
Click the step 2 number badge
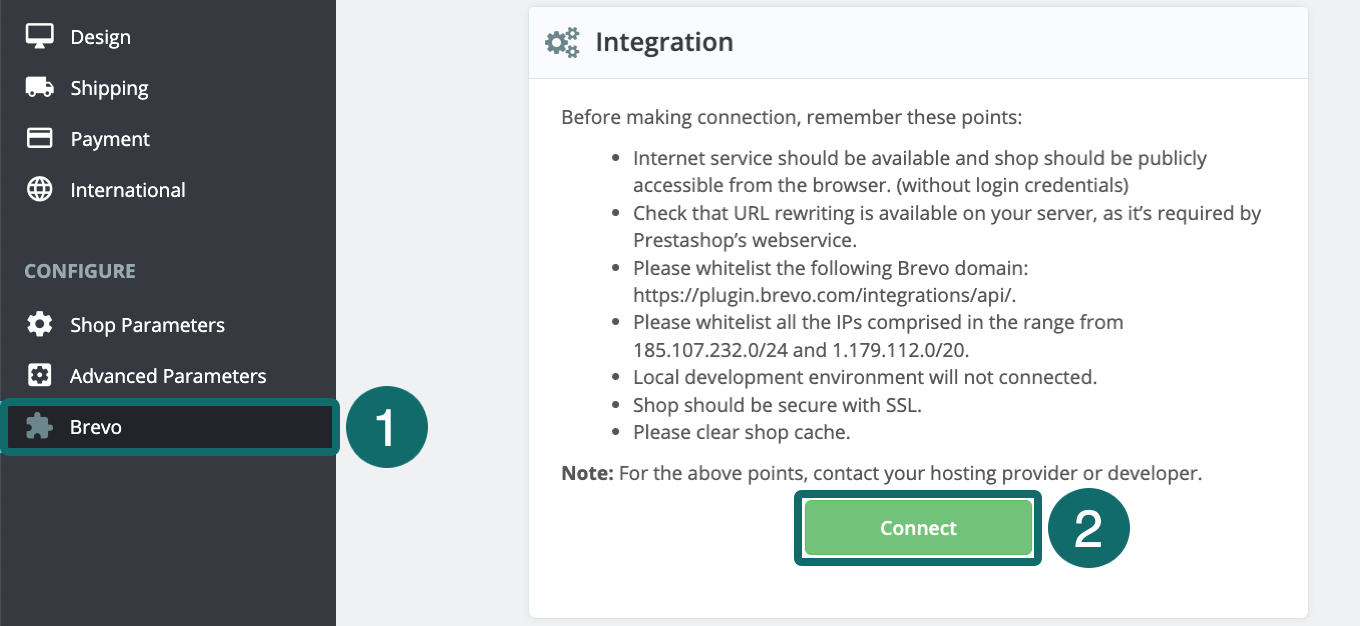click(1088, 529)
